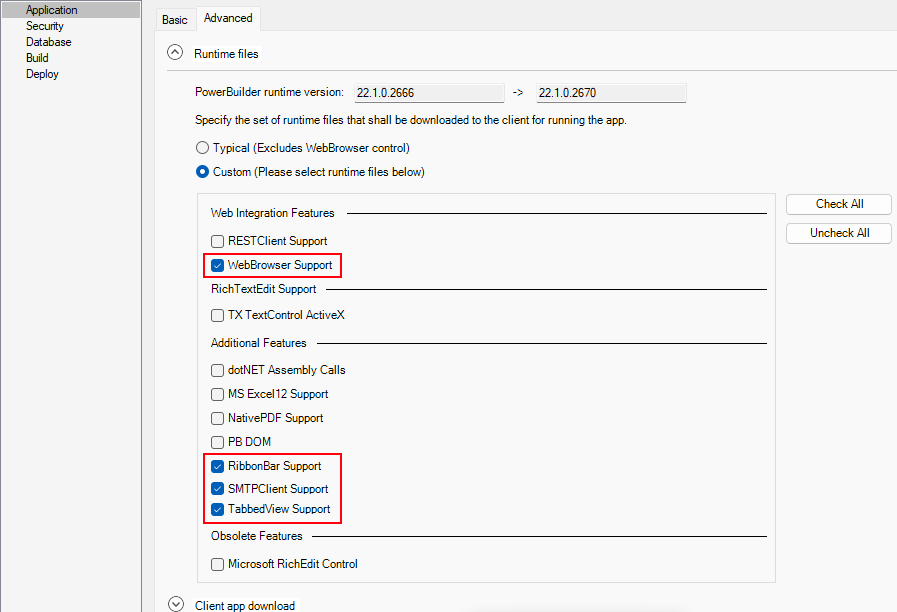Viewport: 897px width, 612px height.
Task: Enable PB DOM checkbox
Action: pos(217,443)
